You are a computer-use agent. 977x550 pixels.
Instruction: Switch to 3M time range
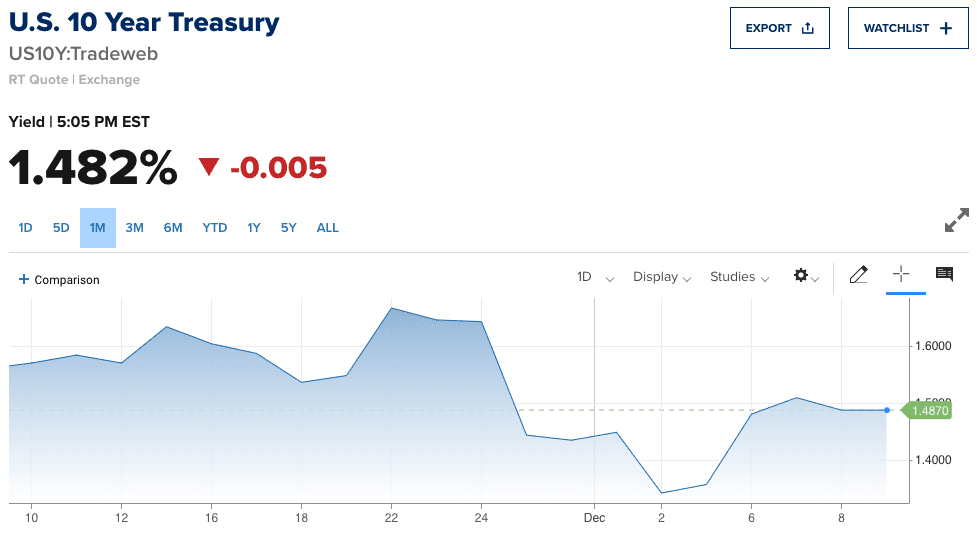click(134, 228)
